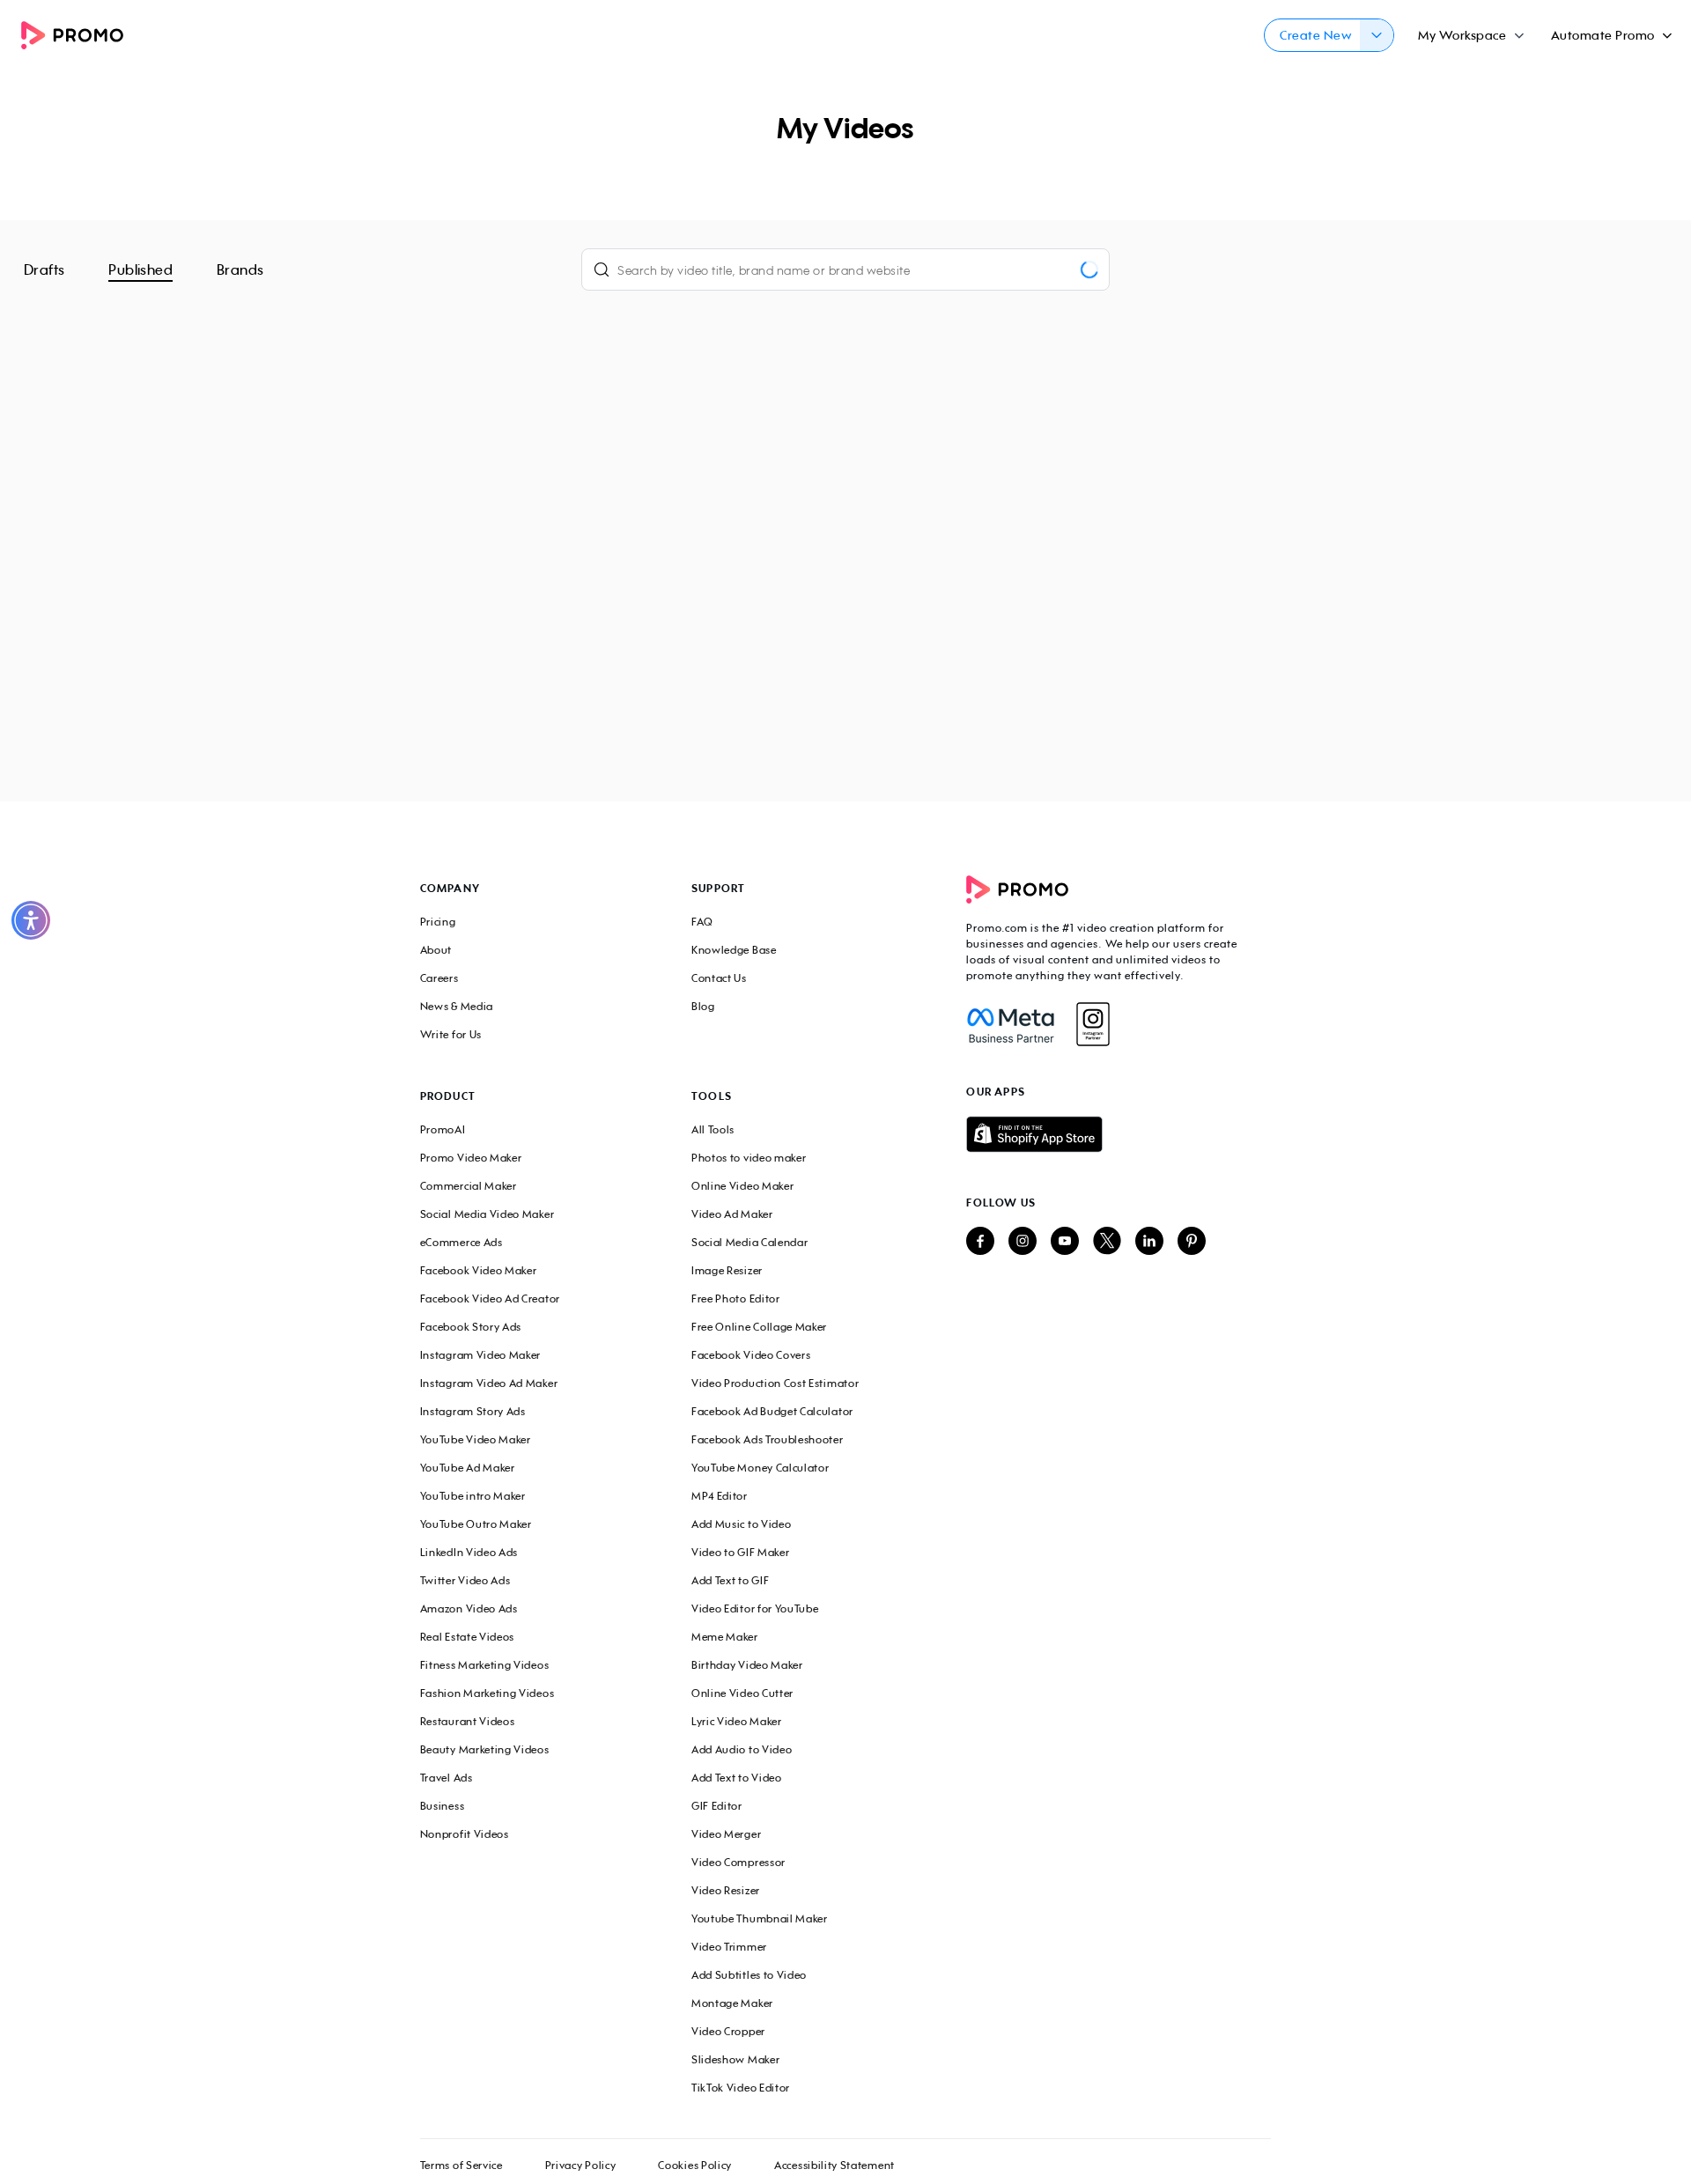Open the Terms of Service link

point(461,2165)
